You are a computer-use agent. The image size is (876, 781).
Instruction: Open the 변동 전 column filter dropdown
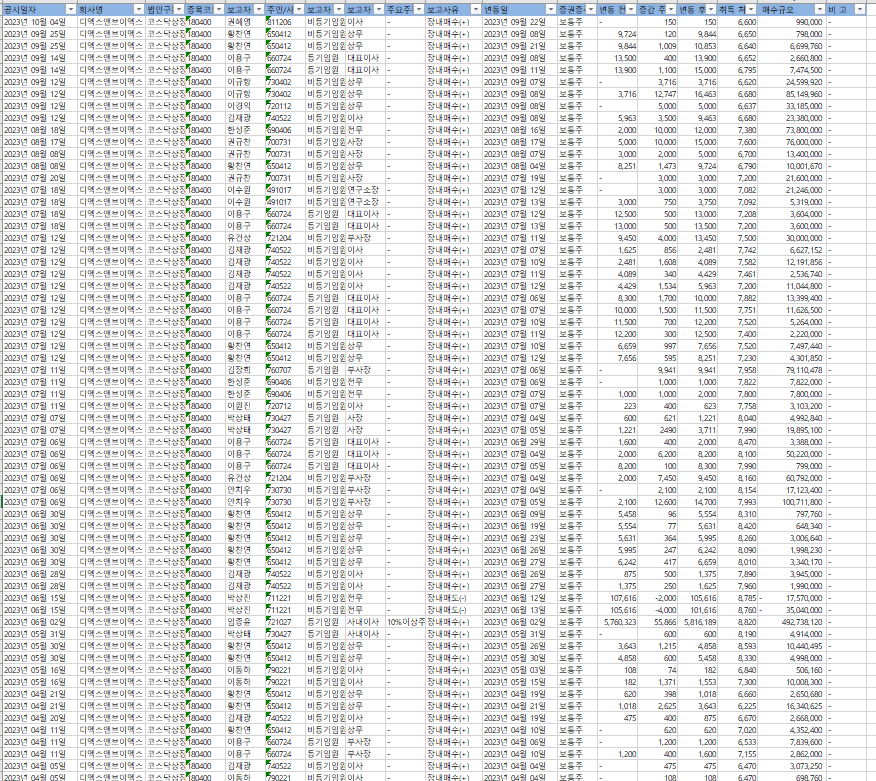(x=631, y=9)
